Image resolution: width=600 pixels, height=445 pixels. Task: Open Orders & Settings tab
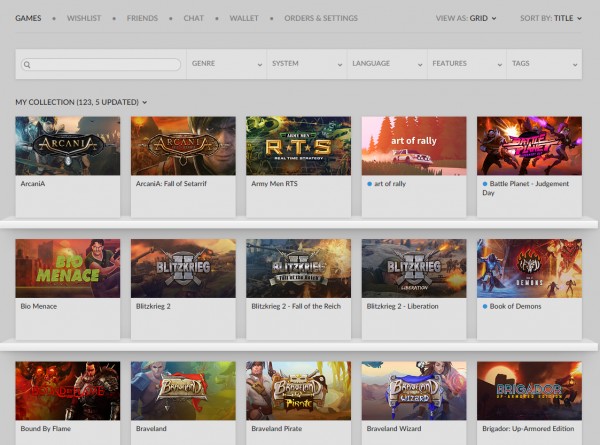coord(321,18)
